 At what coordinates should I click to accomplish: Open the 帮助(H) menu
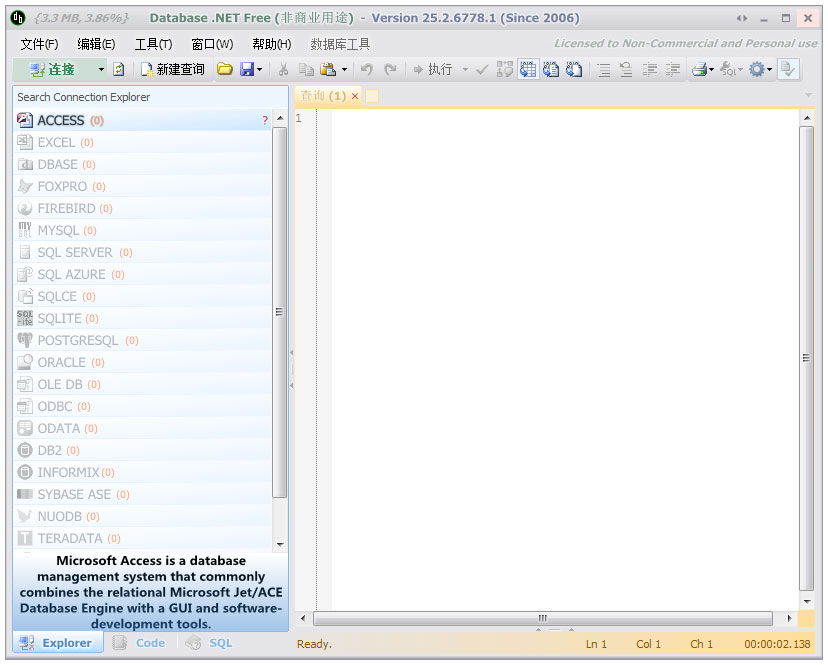pos(271,44)
